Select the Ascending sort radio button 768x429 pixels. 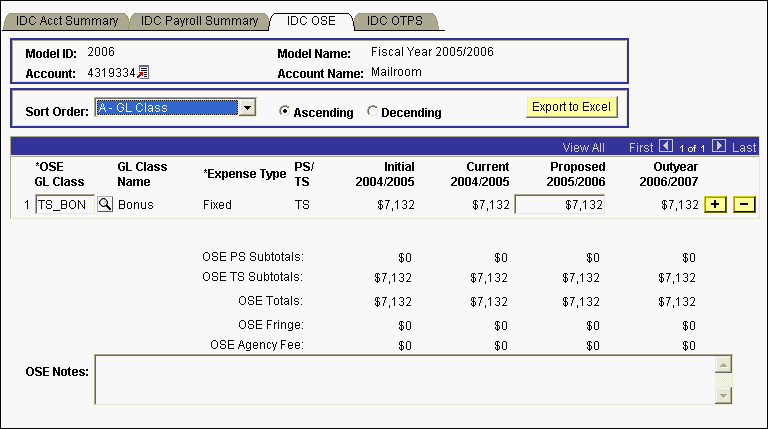click(x=285, y=112)
